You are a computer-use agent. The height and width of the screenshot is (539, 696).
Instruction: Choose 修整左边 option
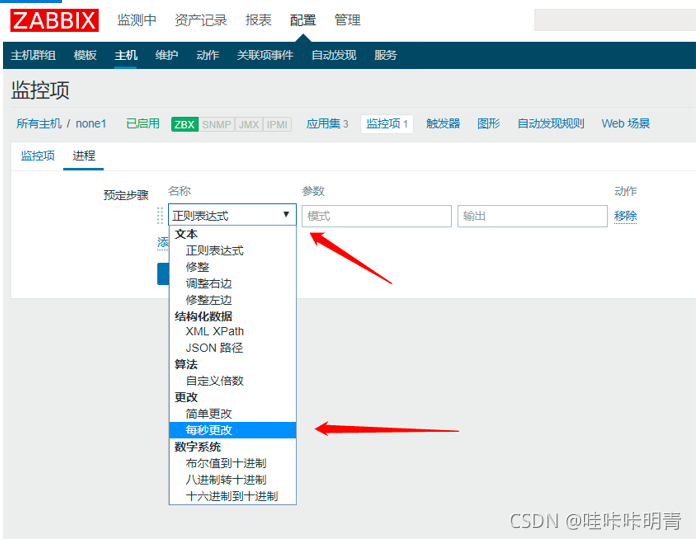coord(233,300)
